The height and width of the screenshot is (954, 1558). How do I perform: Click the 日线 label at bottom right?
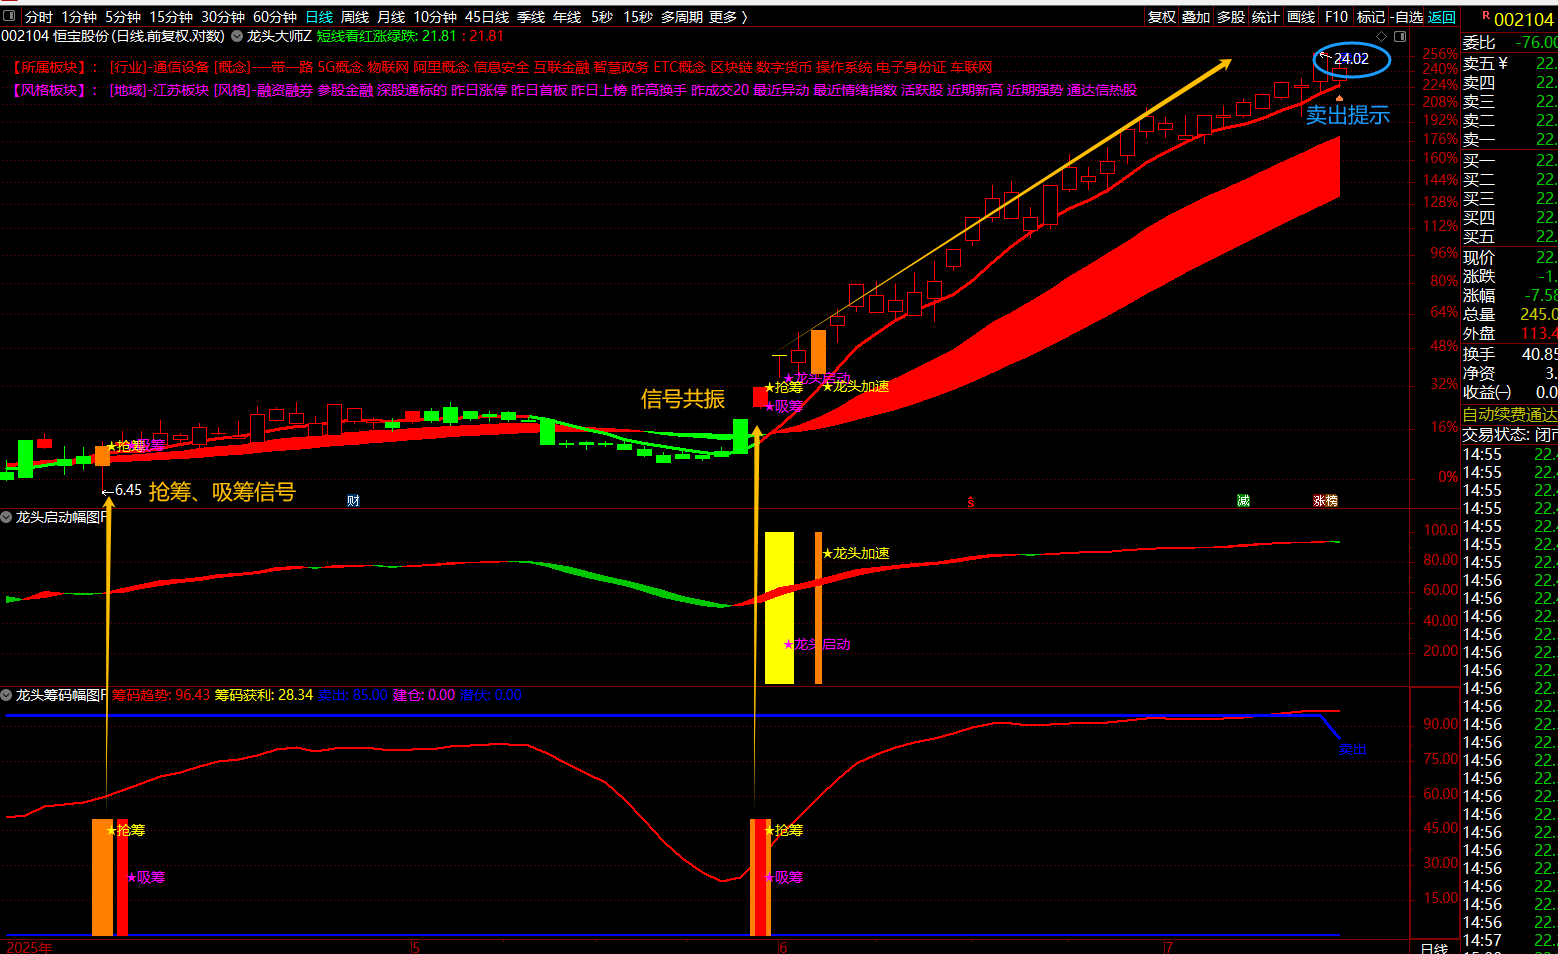[1434, 947]
